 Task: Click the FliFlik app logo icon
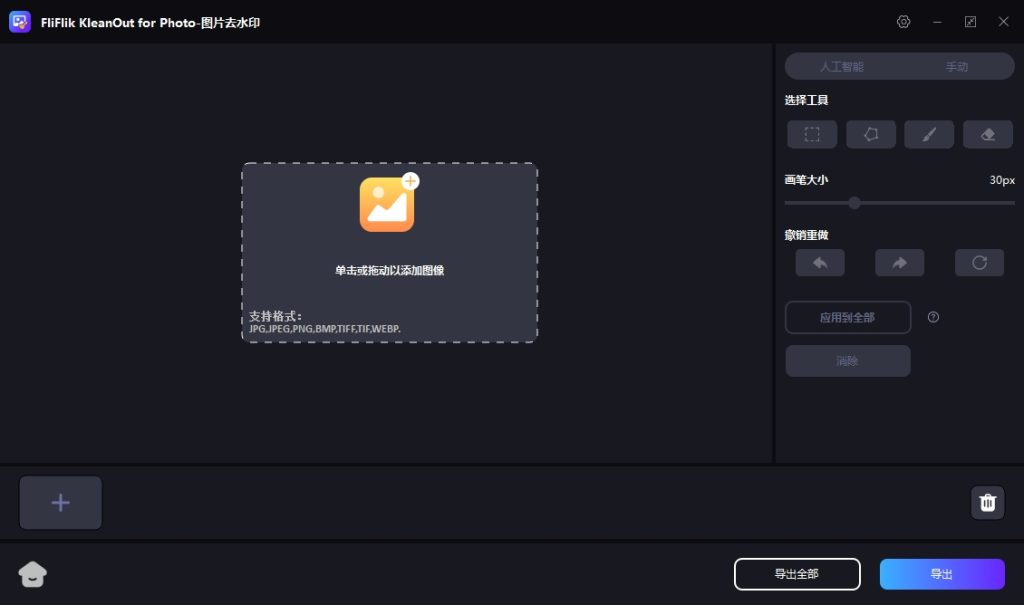pyautogui.click(x=20, y=22)
